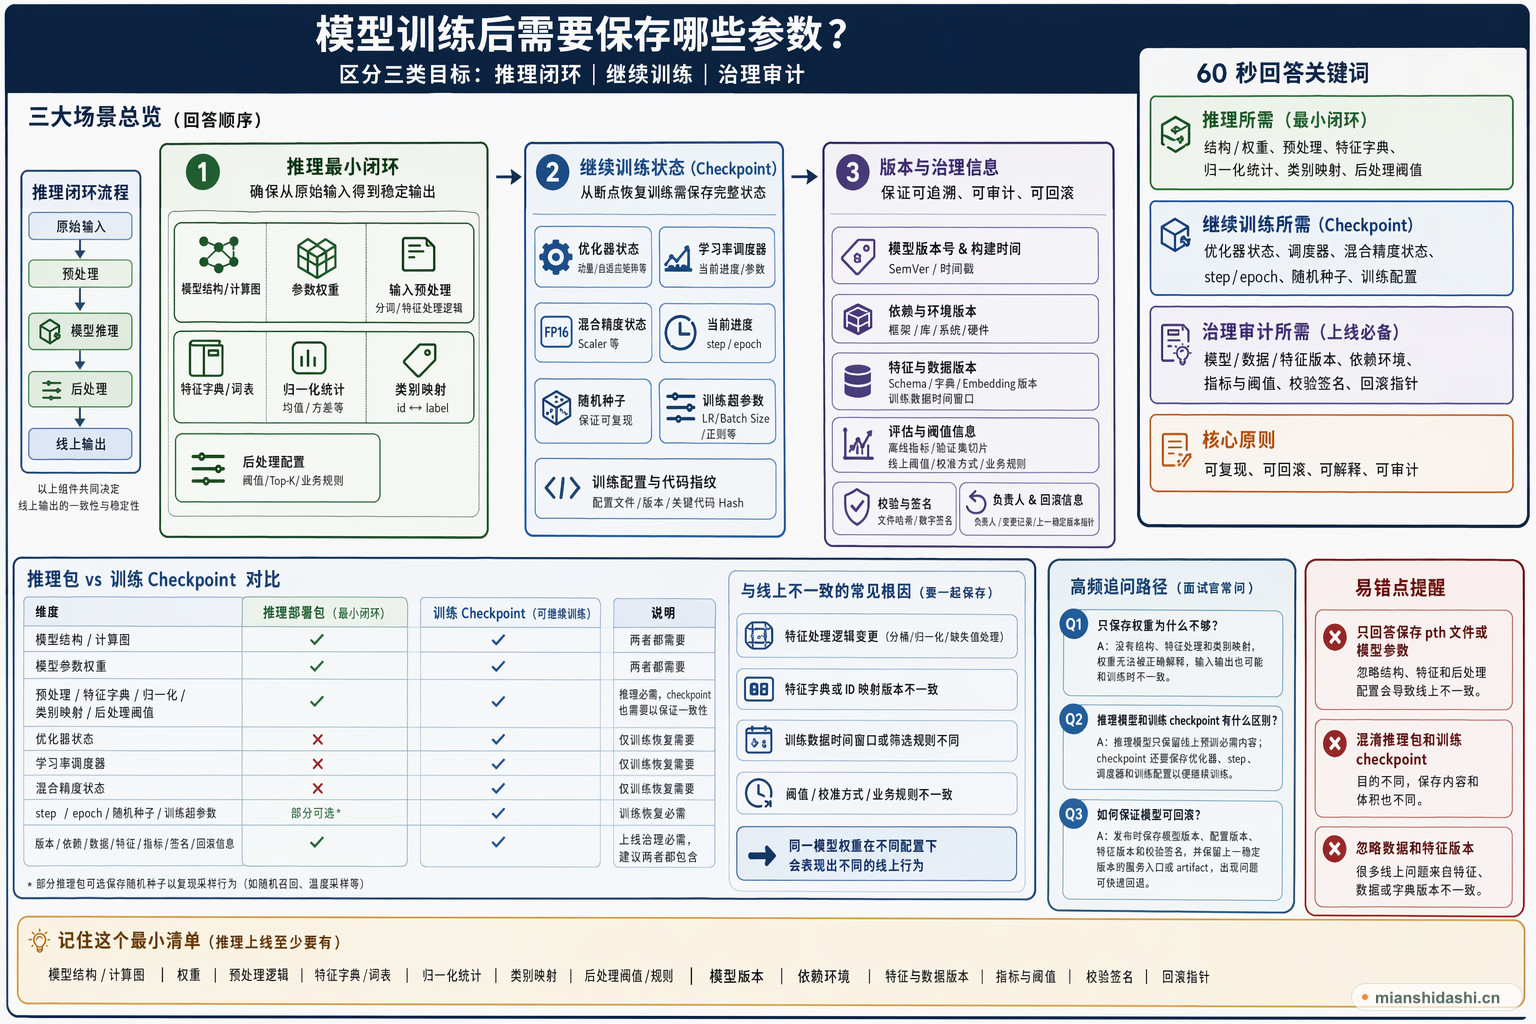This screenshot has height=1024, width=1536.
Task: Click the lightbulb icon beside 记住这个最小清单
Action: point(39,940)
